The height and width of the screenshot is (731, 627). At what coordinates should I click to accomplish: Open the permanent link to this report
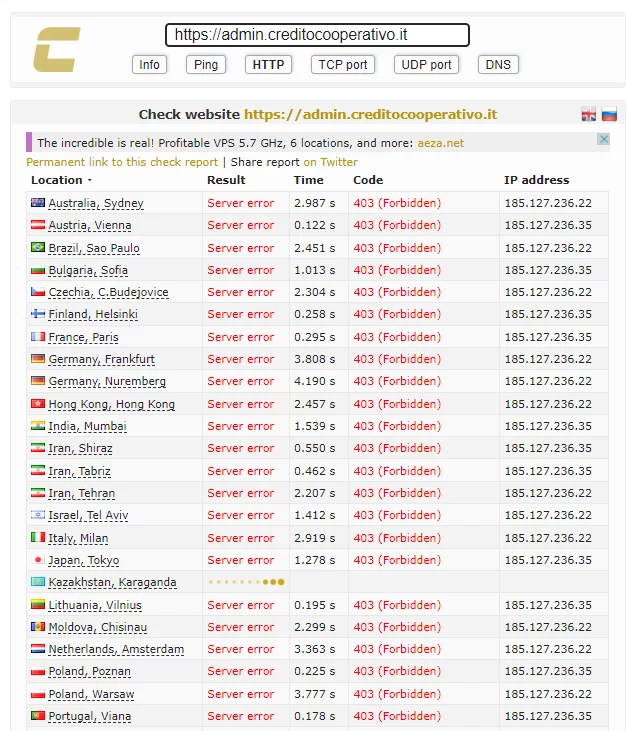tap(121, 162)
